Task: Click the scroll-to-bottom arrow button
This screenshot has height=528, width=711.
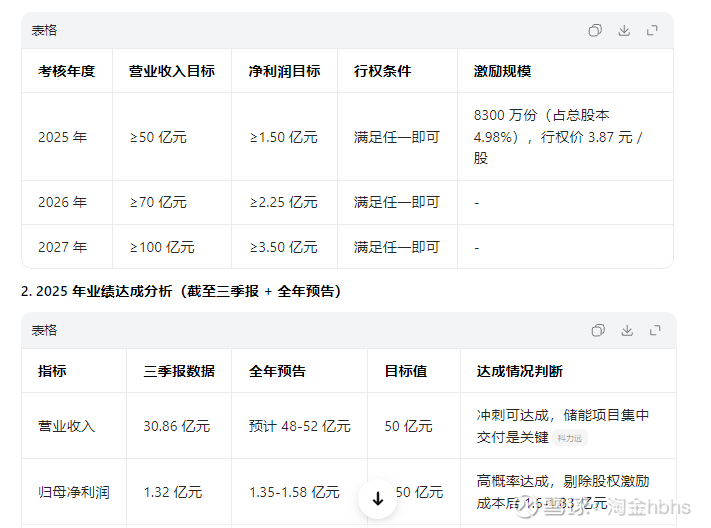Action: pyautogui.click(x=378, y=497)
